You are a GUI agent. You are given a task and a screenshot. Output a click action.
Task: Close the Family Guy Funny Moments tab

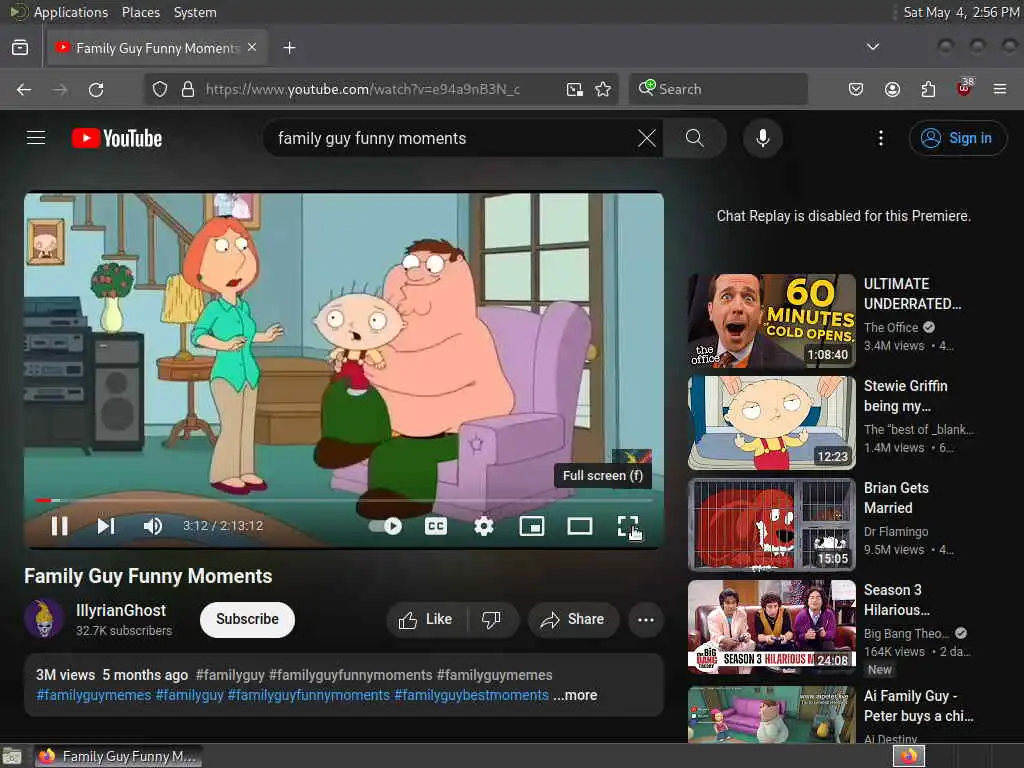coord(252,48)
